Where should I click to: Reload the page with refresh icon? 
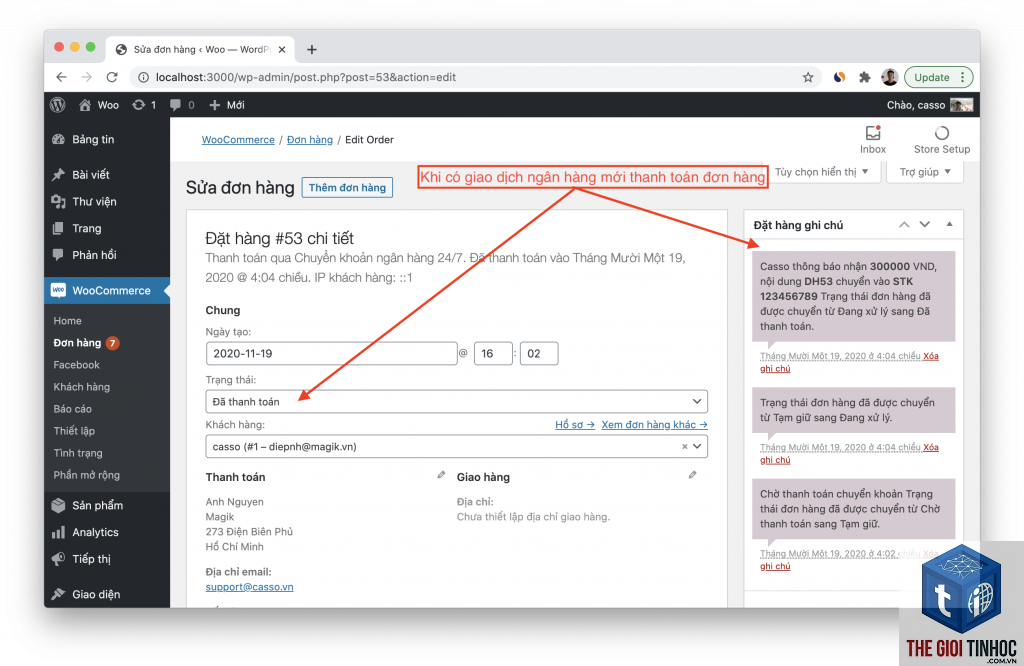tap(112, 77)
